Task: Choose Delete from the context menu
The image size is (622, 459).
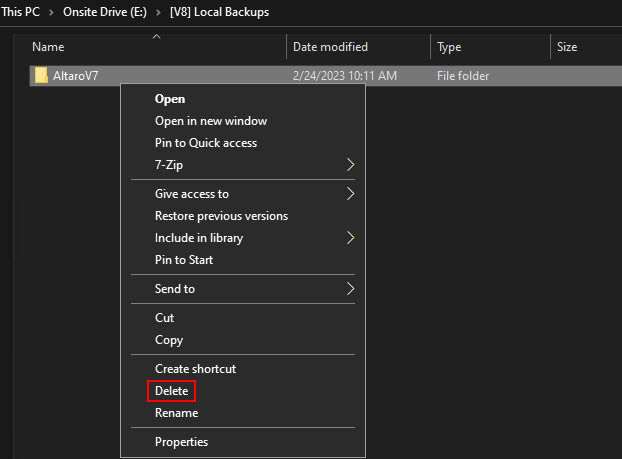Action: click(171, 391)
